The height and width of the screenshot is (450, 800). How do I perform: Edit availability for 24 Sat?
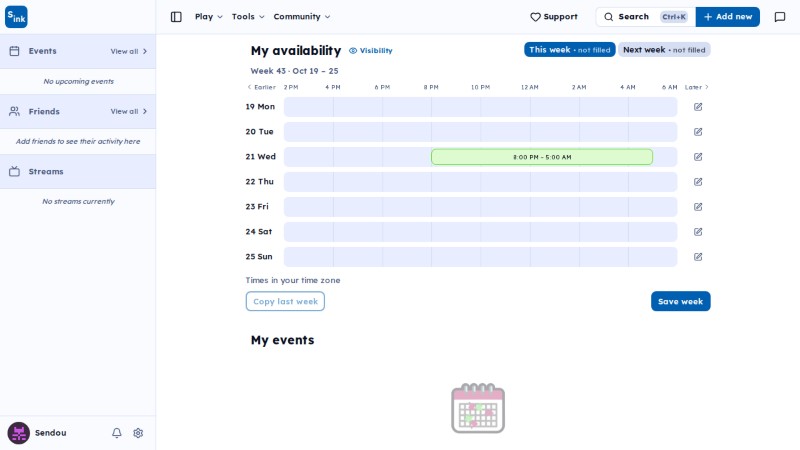click(698, 232)
